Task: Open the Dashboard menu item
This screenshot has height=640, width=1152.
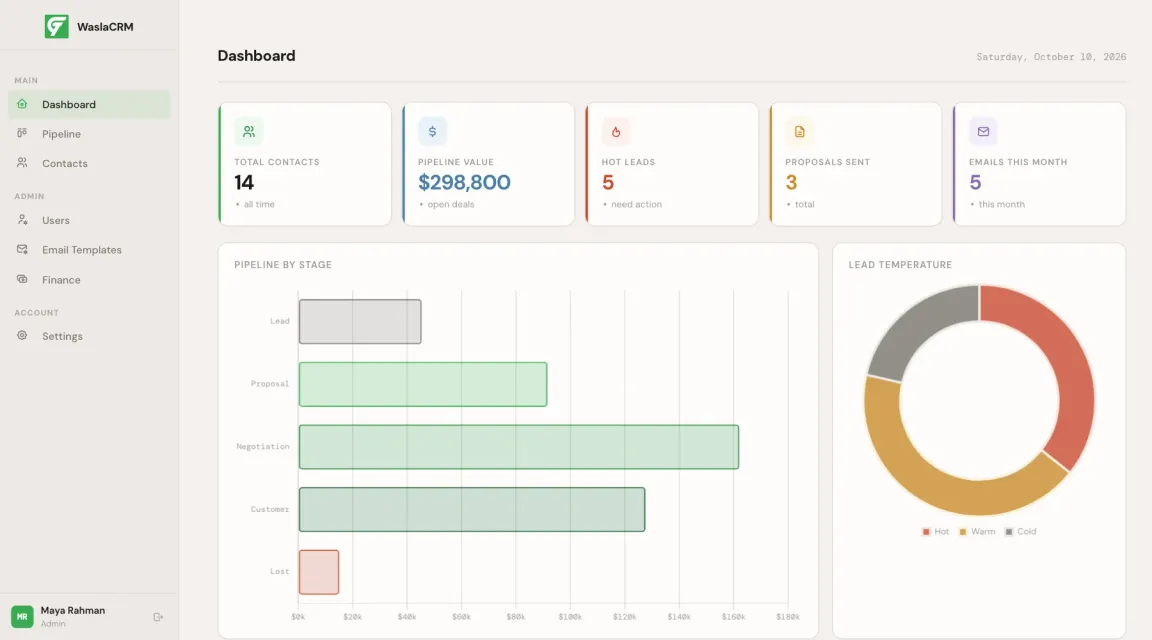Action: pos(89,104)
